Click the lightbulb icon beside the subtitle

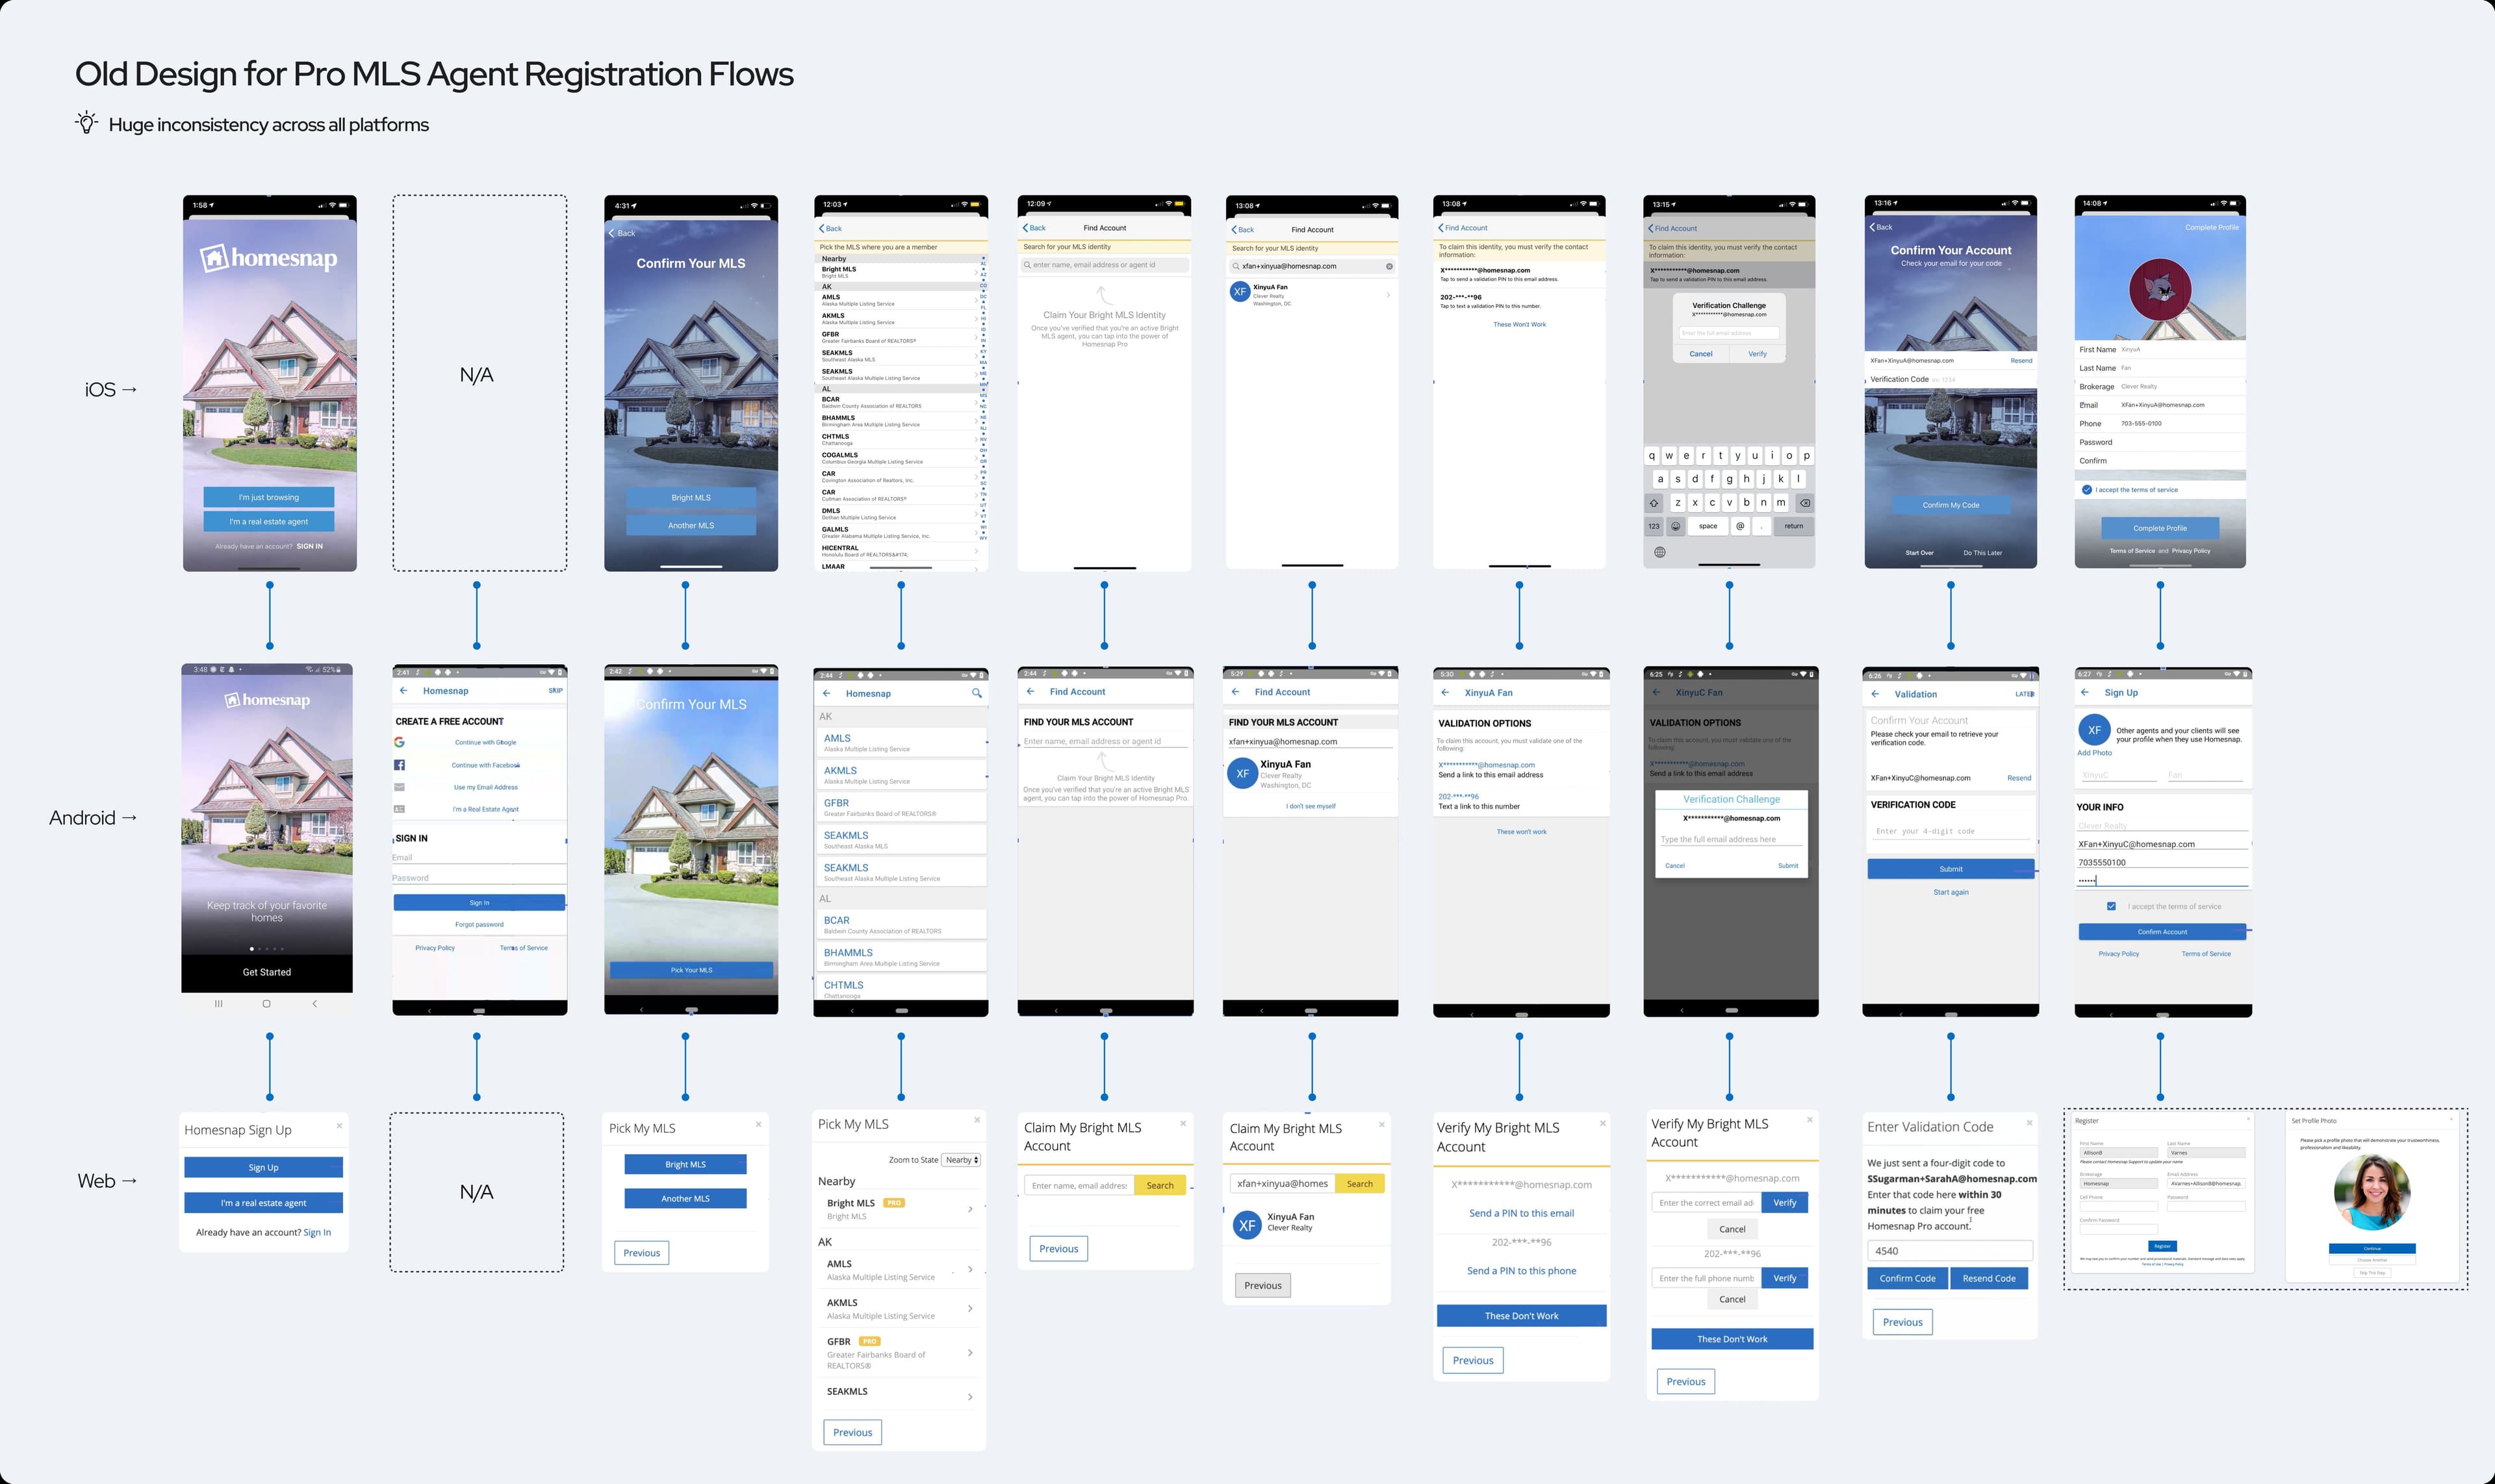pyautogui.click(x=87, y=123)
